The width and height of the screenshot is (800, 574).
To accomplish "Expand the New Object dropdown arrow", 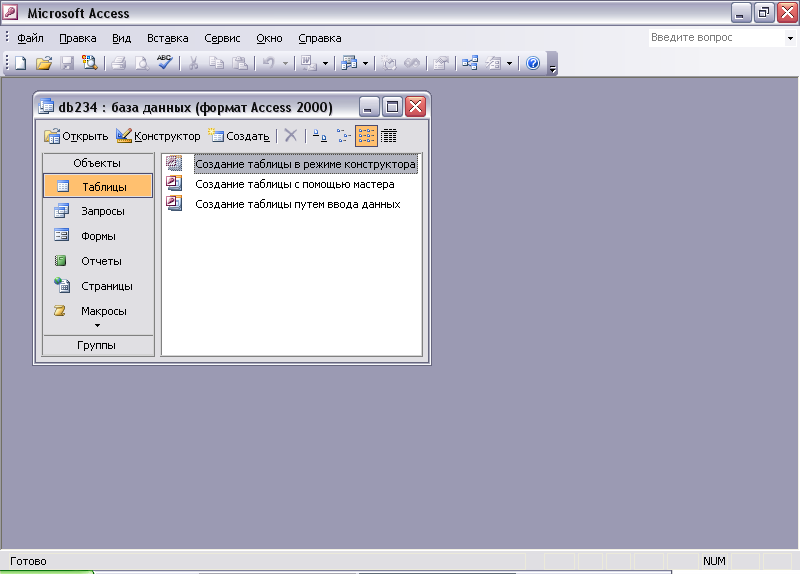I will (x=509, y=64).
